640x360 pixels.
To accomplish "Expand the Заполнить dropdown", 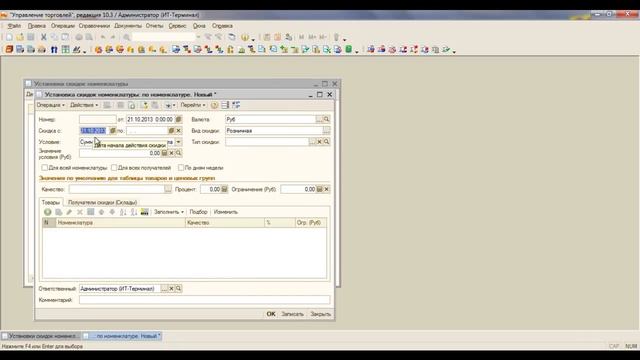I will [169, 212].
